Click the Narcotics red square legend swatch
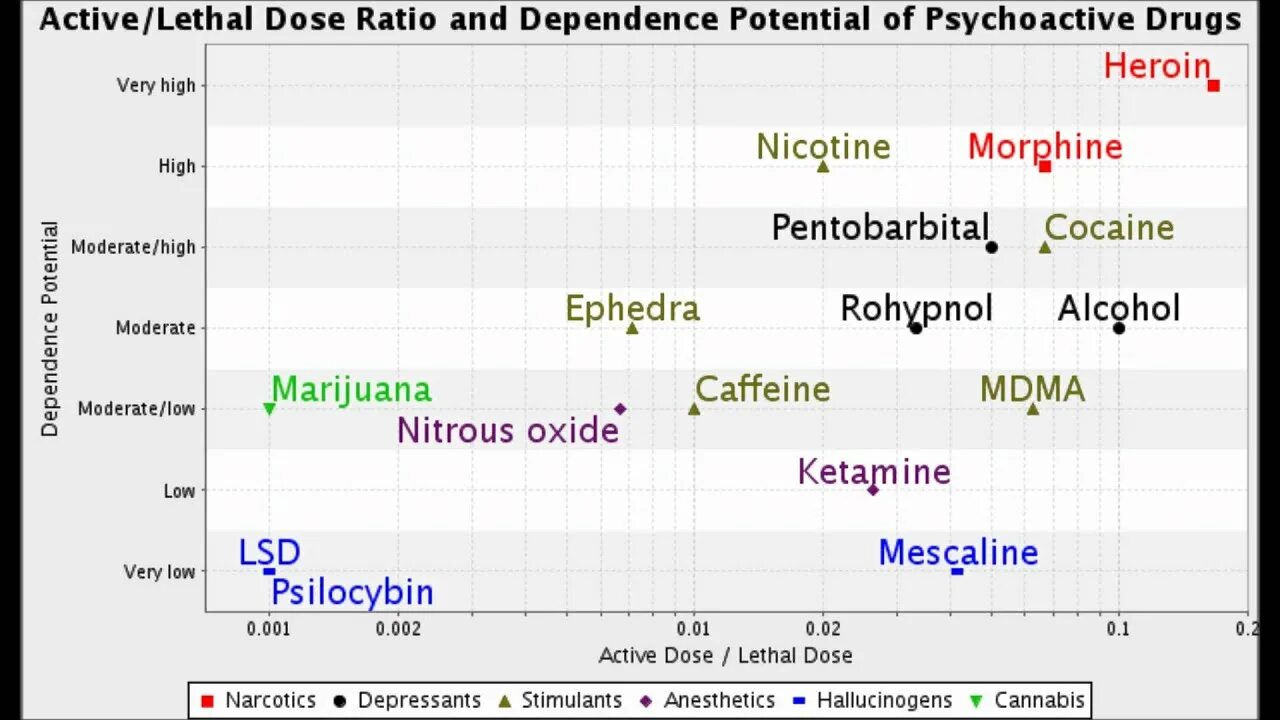Viewport: 1280px width, 720px height. click(x=207, y=701)
